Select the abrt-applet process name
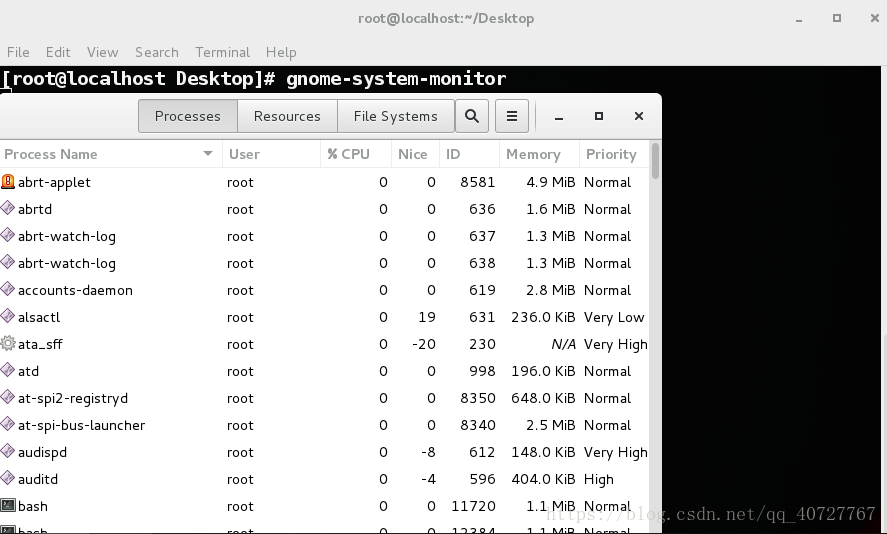The width and height of the screenshot is (887, 534). tap(54, 182)
